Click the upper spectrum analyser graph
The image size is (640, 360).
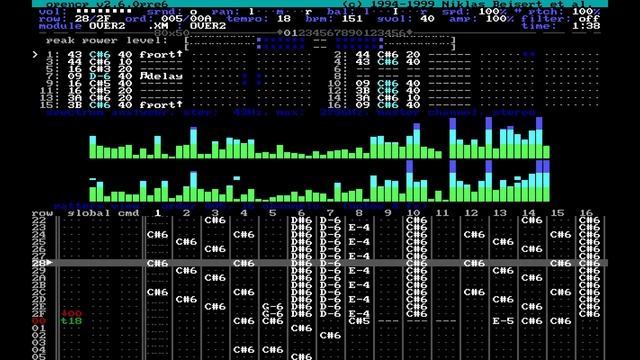click(x=320, y=138)
